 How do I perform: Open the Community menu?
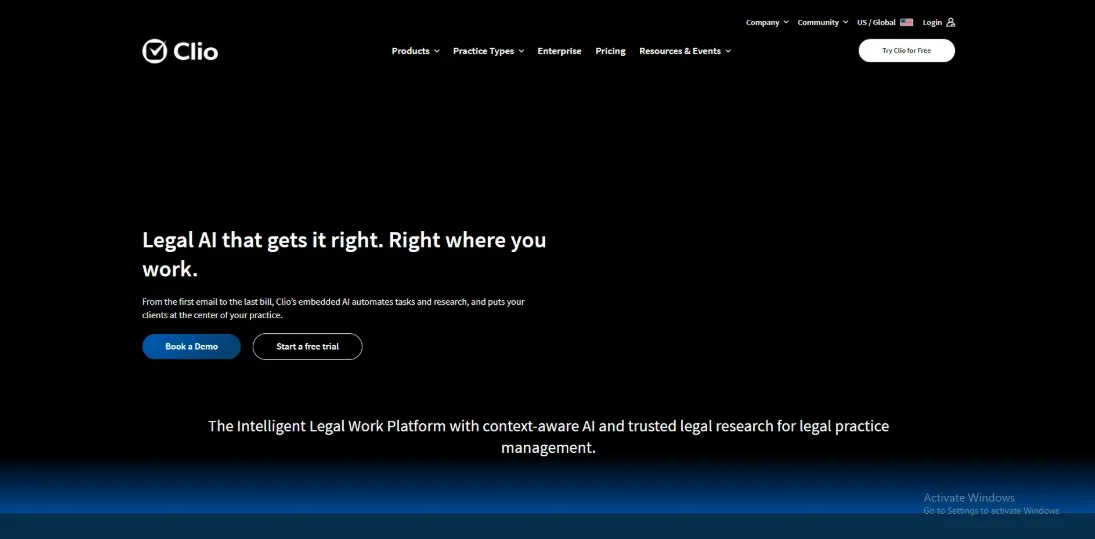click(x=823, y=22)
